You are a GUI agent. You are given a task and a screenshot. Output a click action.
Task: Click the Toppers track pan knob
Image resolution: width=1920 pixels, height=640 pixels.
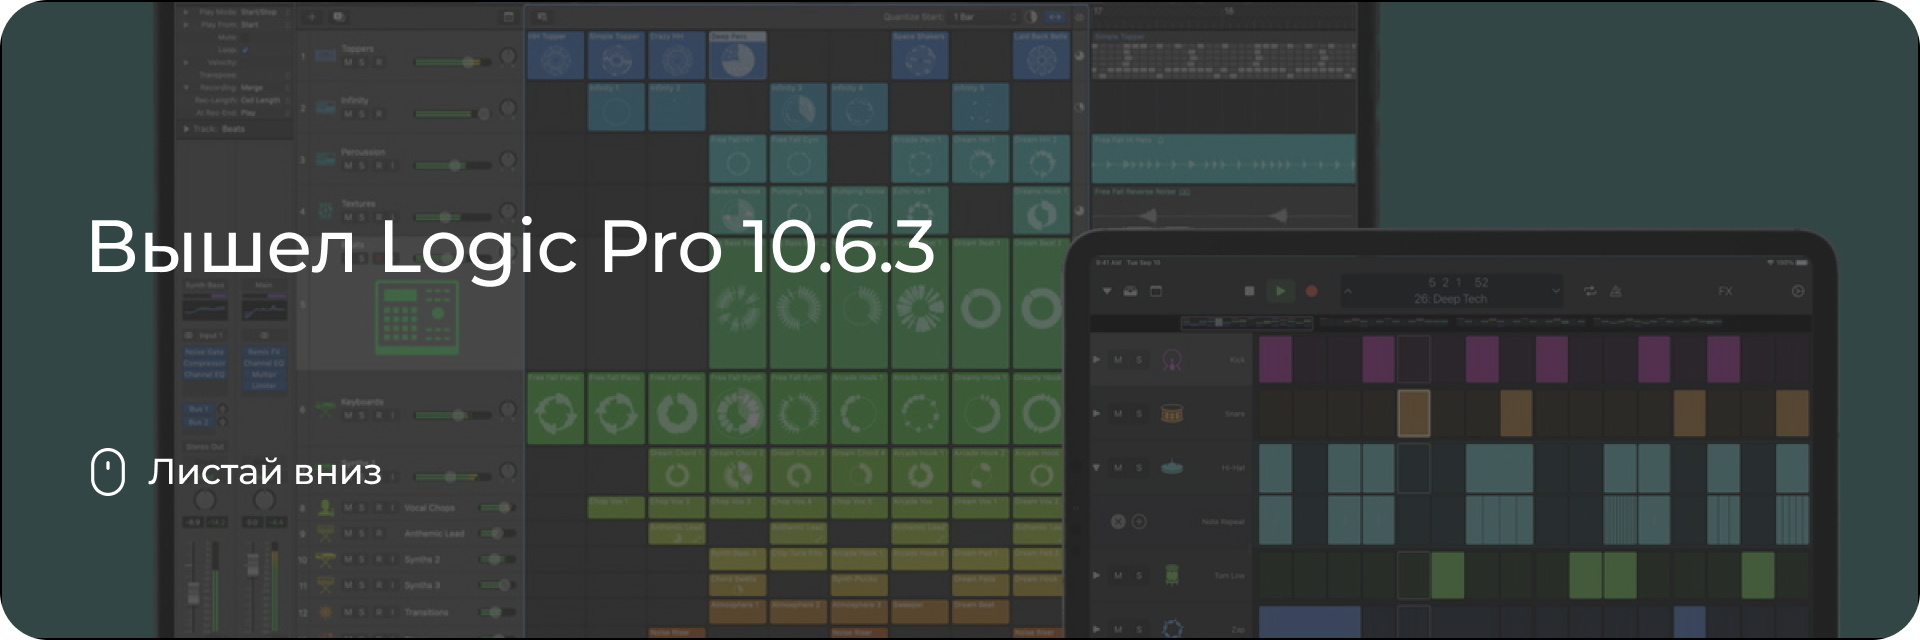coord(508,57)
